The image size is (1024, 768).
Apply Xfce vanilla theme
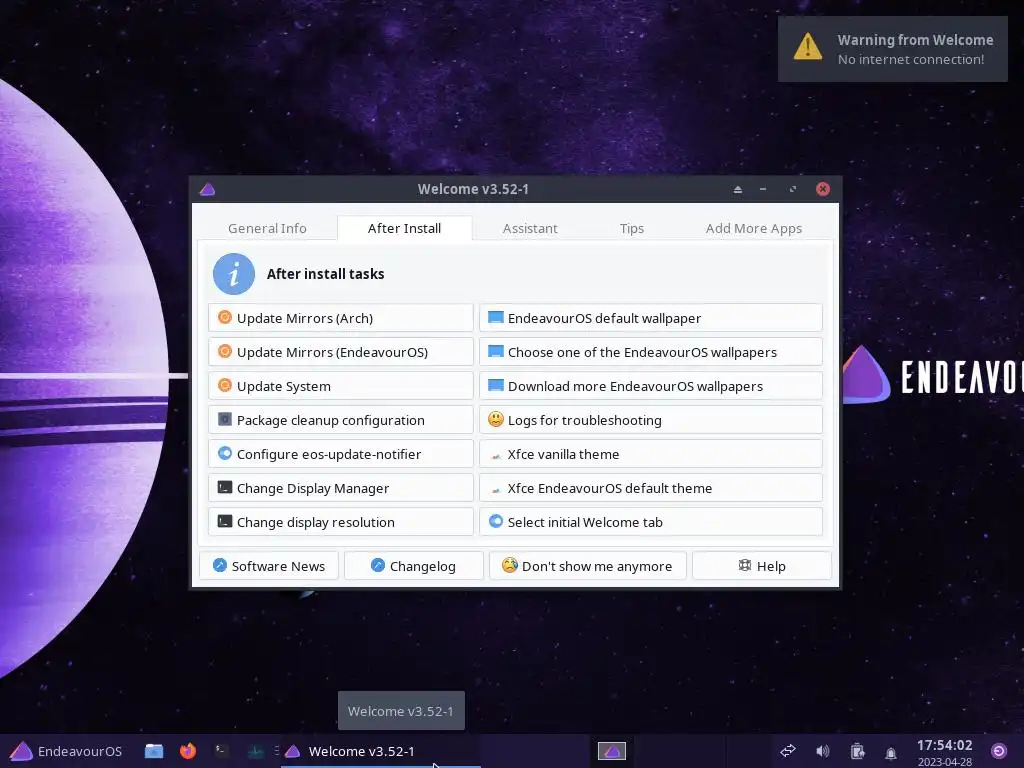[x=650, y=453]
